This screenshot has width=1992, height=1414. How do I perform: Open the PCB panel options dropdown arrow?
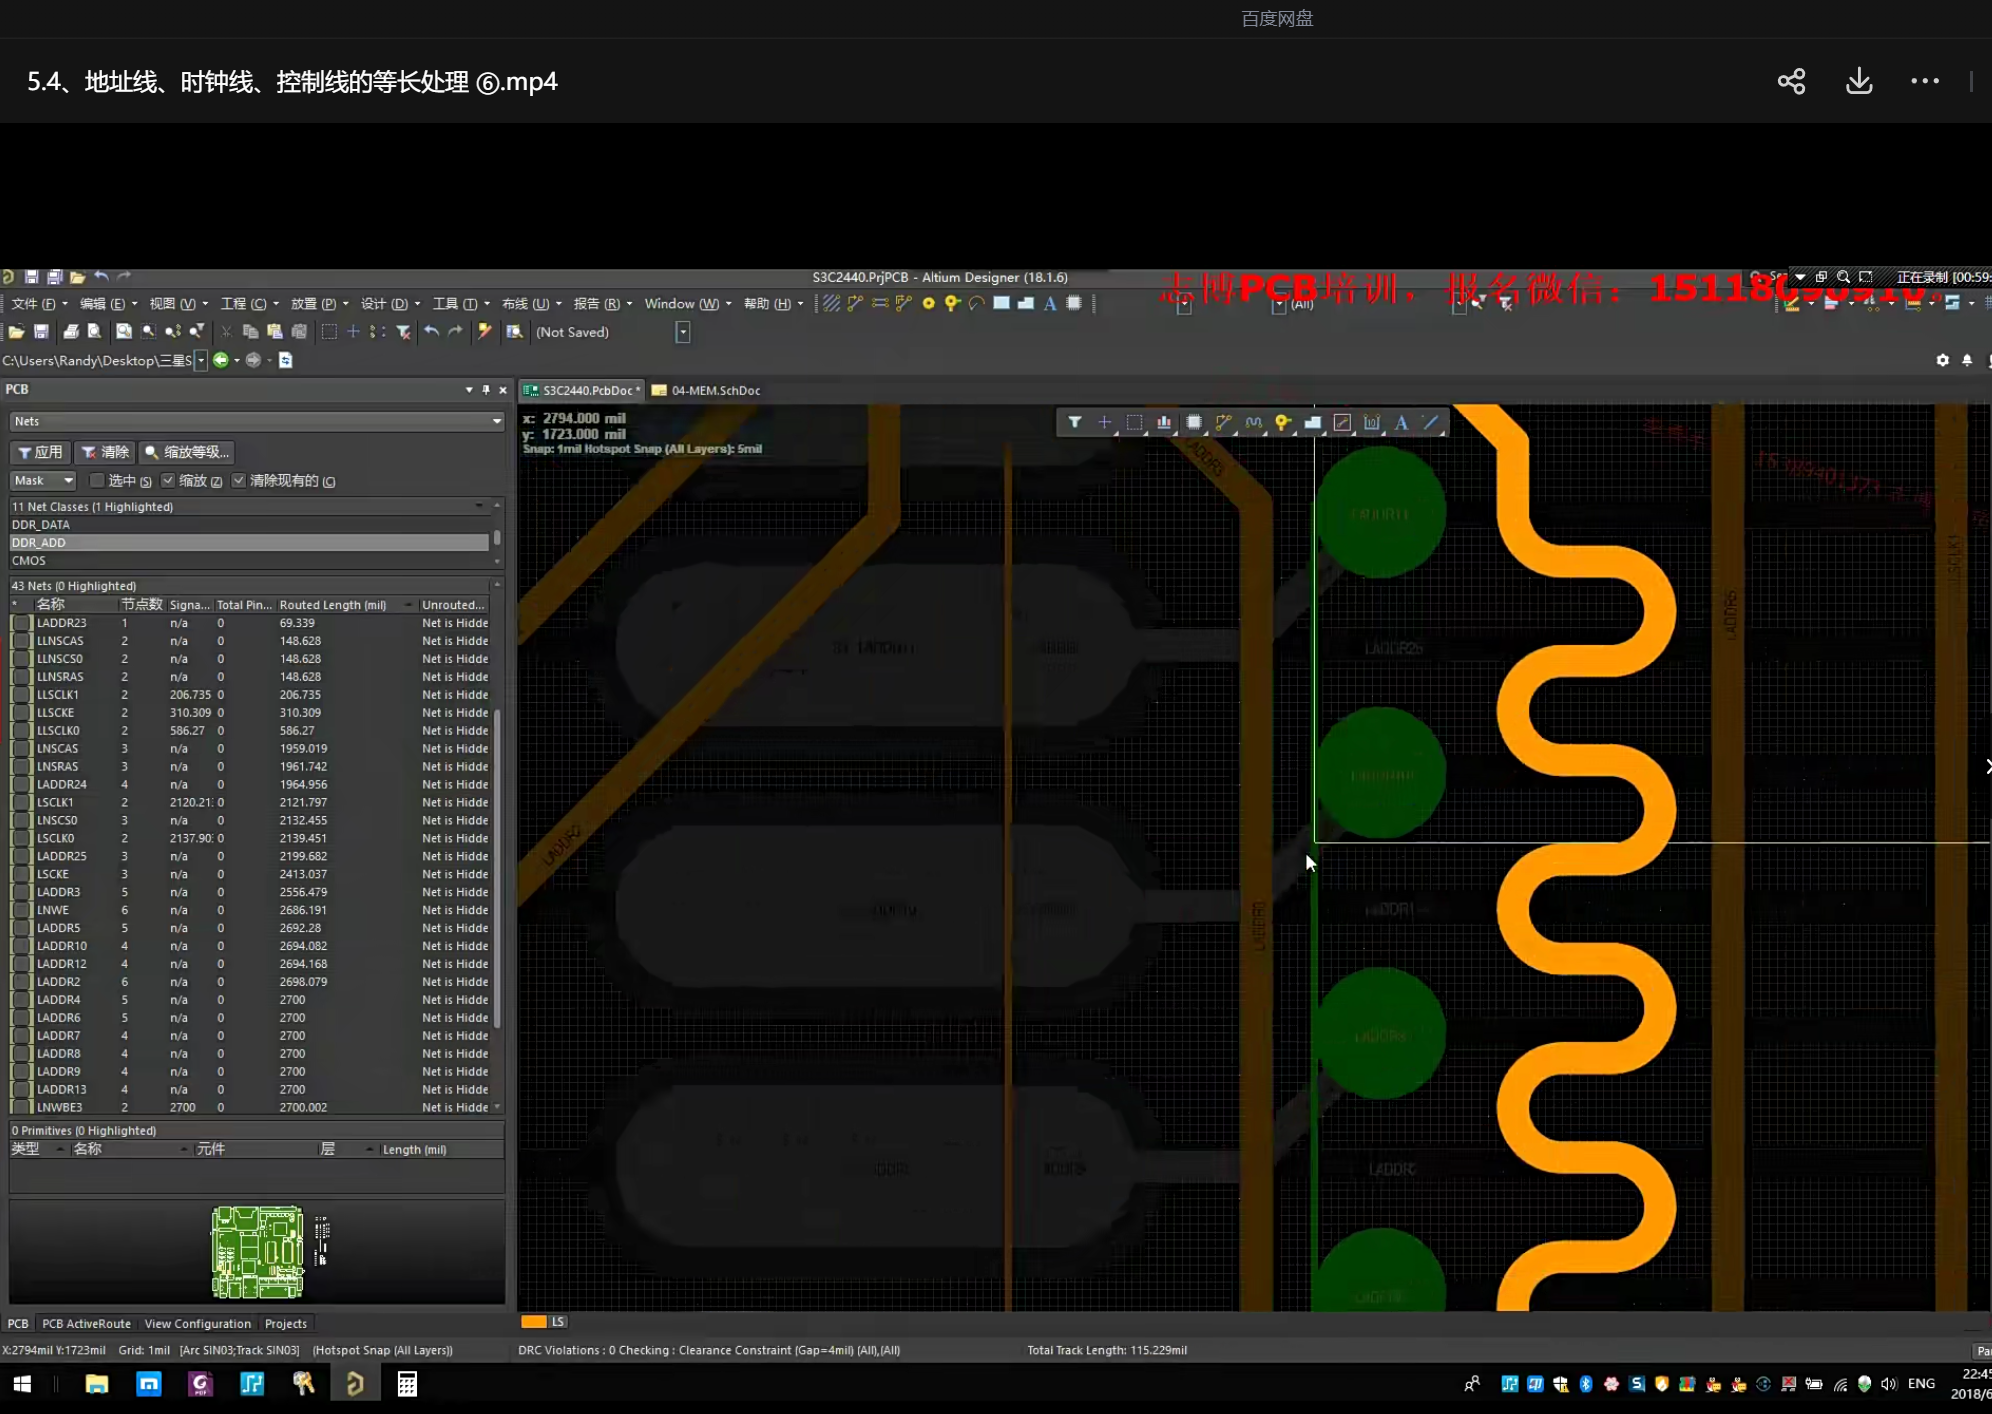(x=469, y=390)
